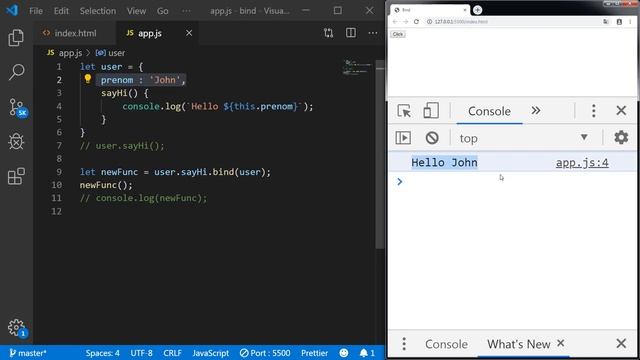
Task: Click the browser page Click button
Action: [x=398, y=34]
